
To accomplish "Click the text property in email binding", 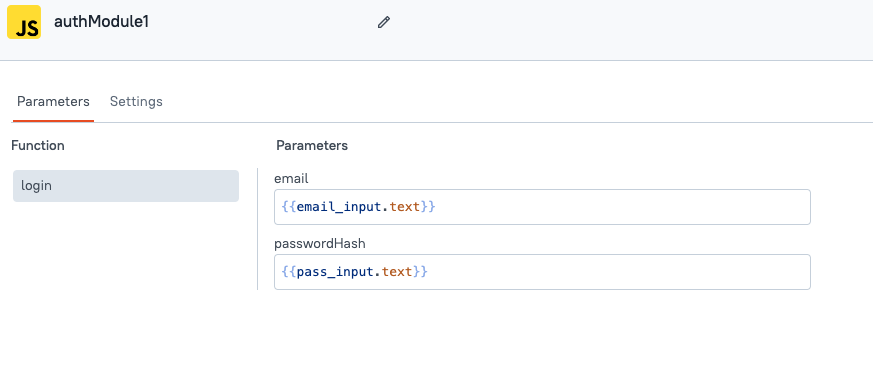I will (x=405, y=207).
